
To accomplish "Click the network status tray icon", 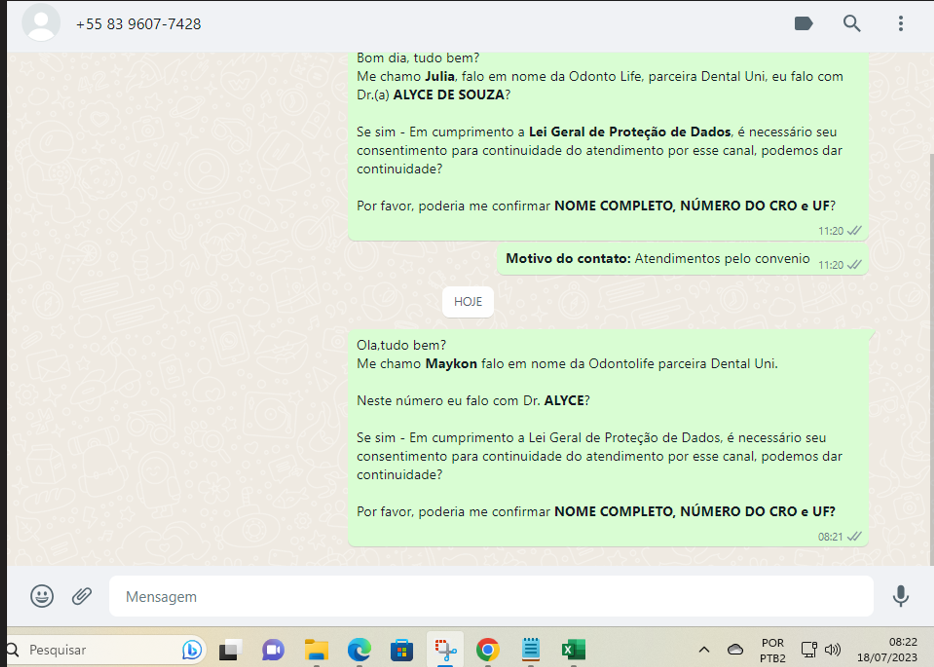I will point(809,650).
